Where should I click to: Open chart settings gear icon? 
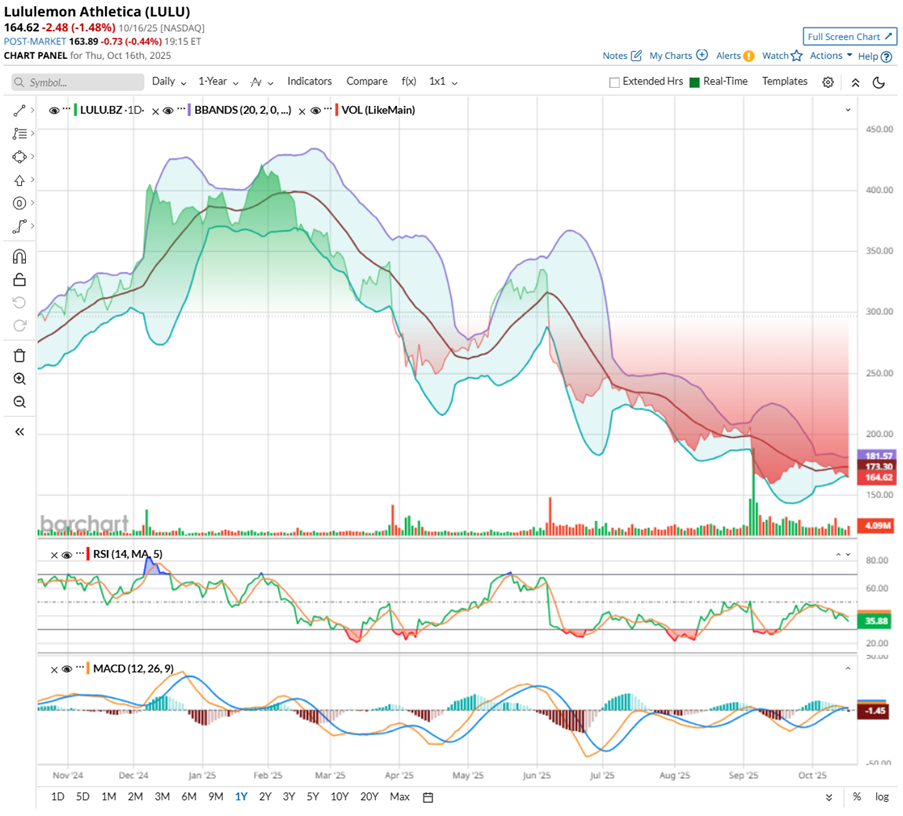point(828,82)
